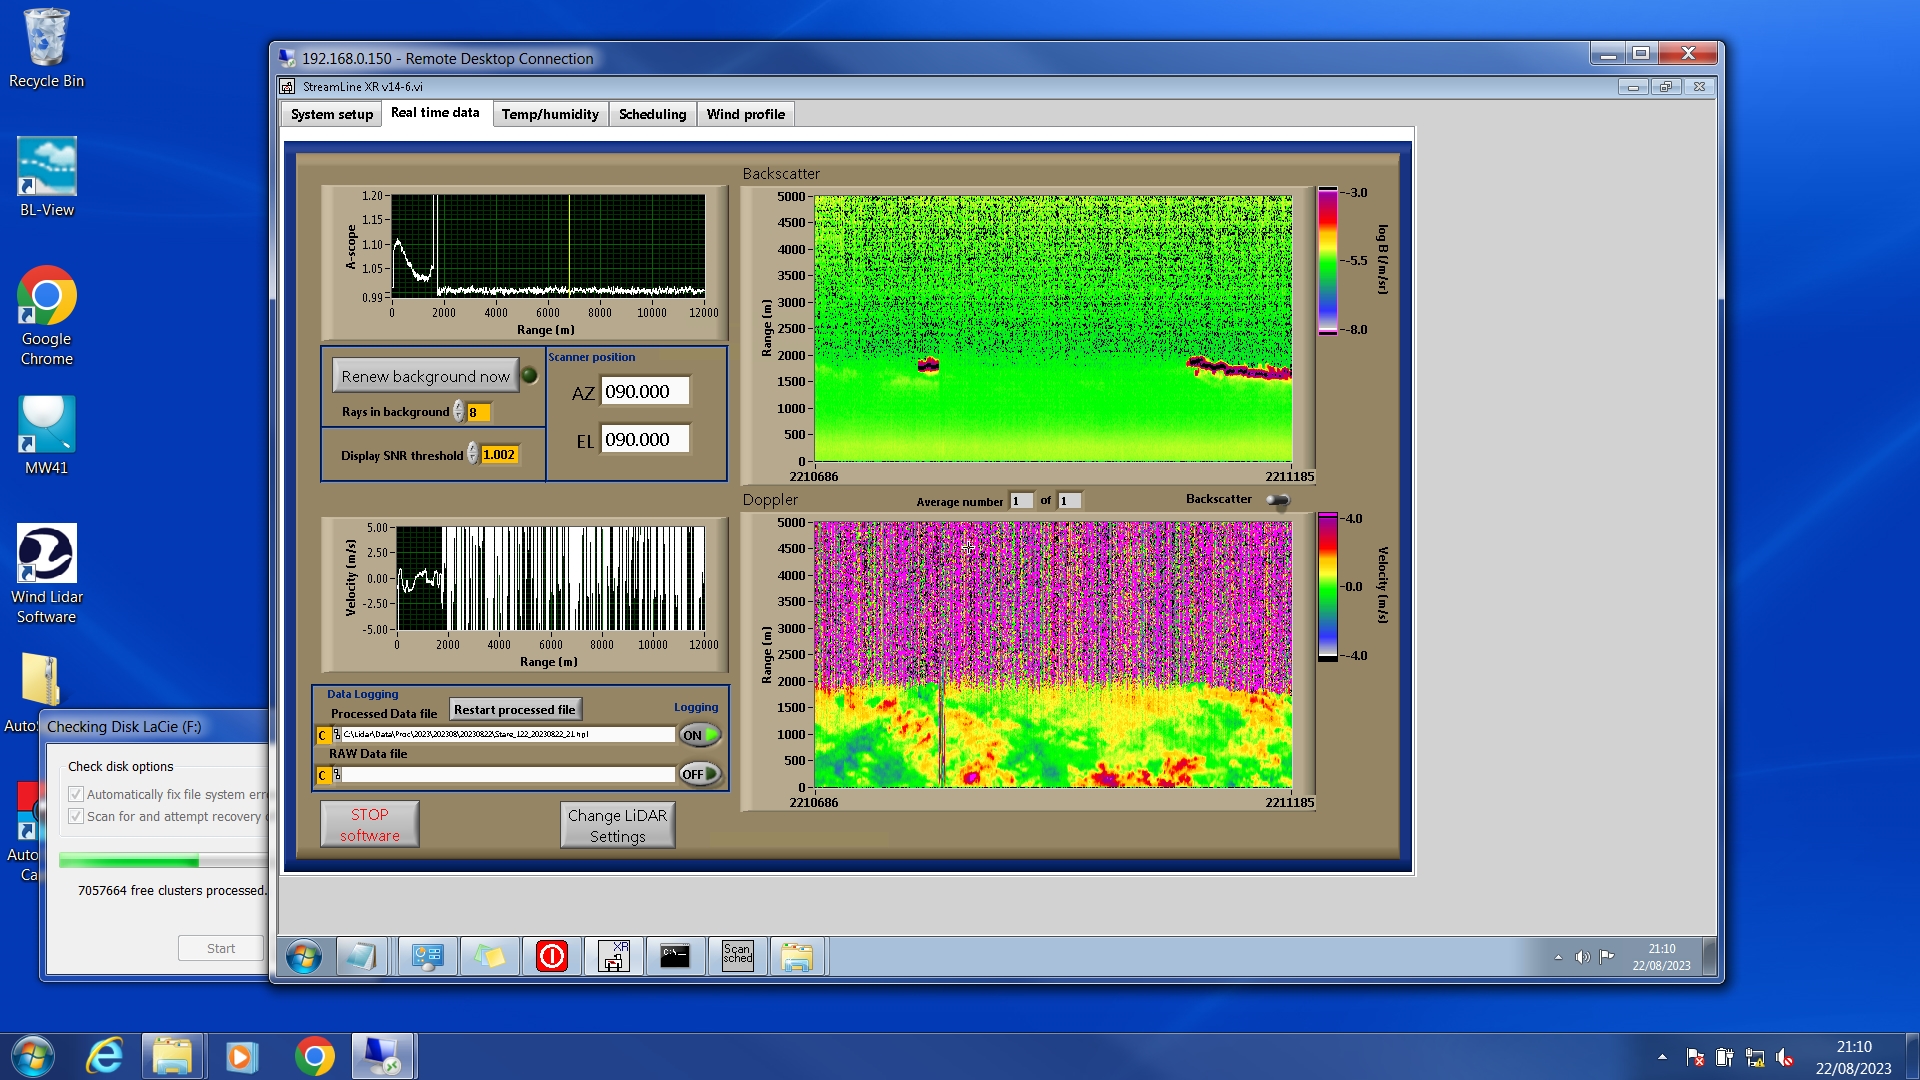The height and width of the screenshot is (1080, 1920).
Task: Adjust the Display SNR threshold stepper
Action: pos(473,455)
